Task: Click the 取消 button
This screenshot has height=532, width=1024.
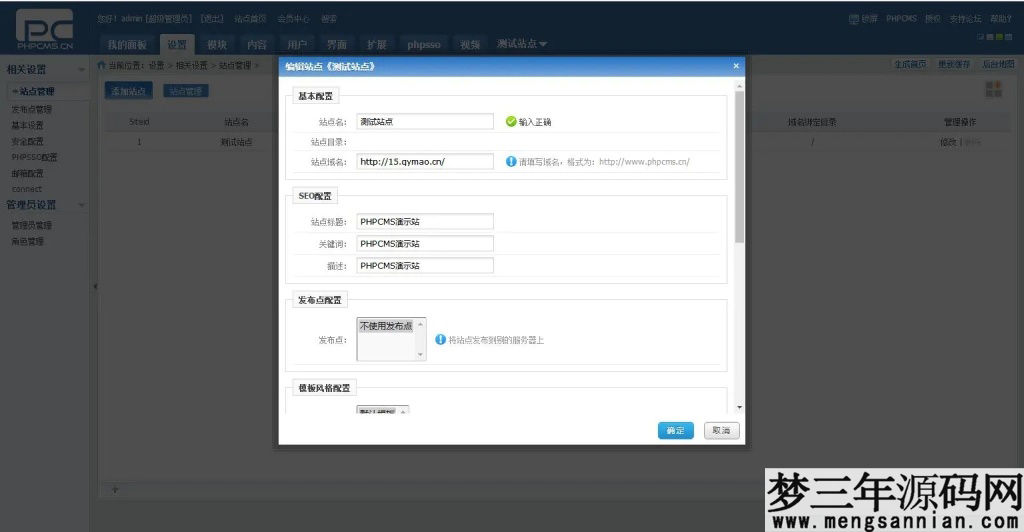Action: point(722,430)
